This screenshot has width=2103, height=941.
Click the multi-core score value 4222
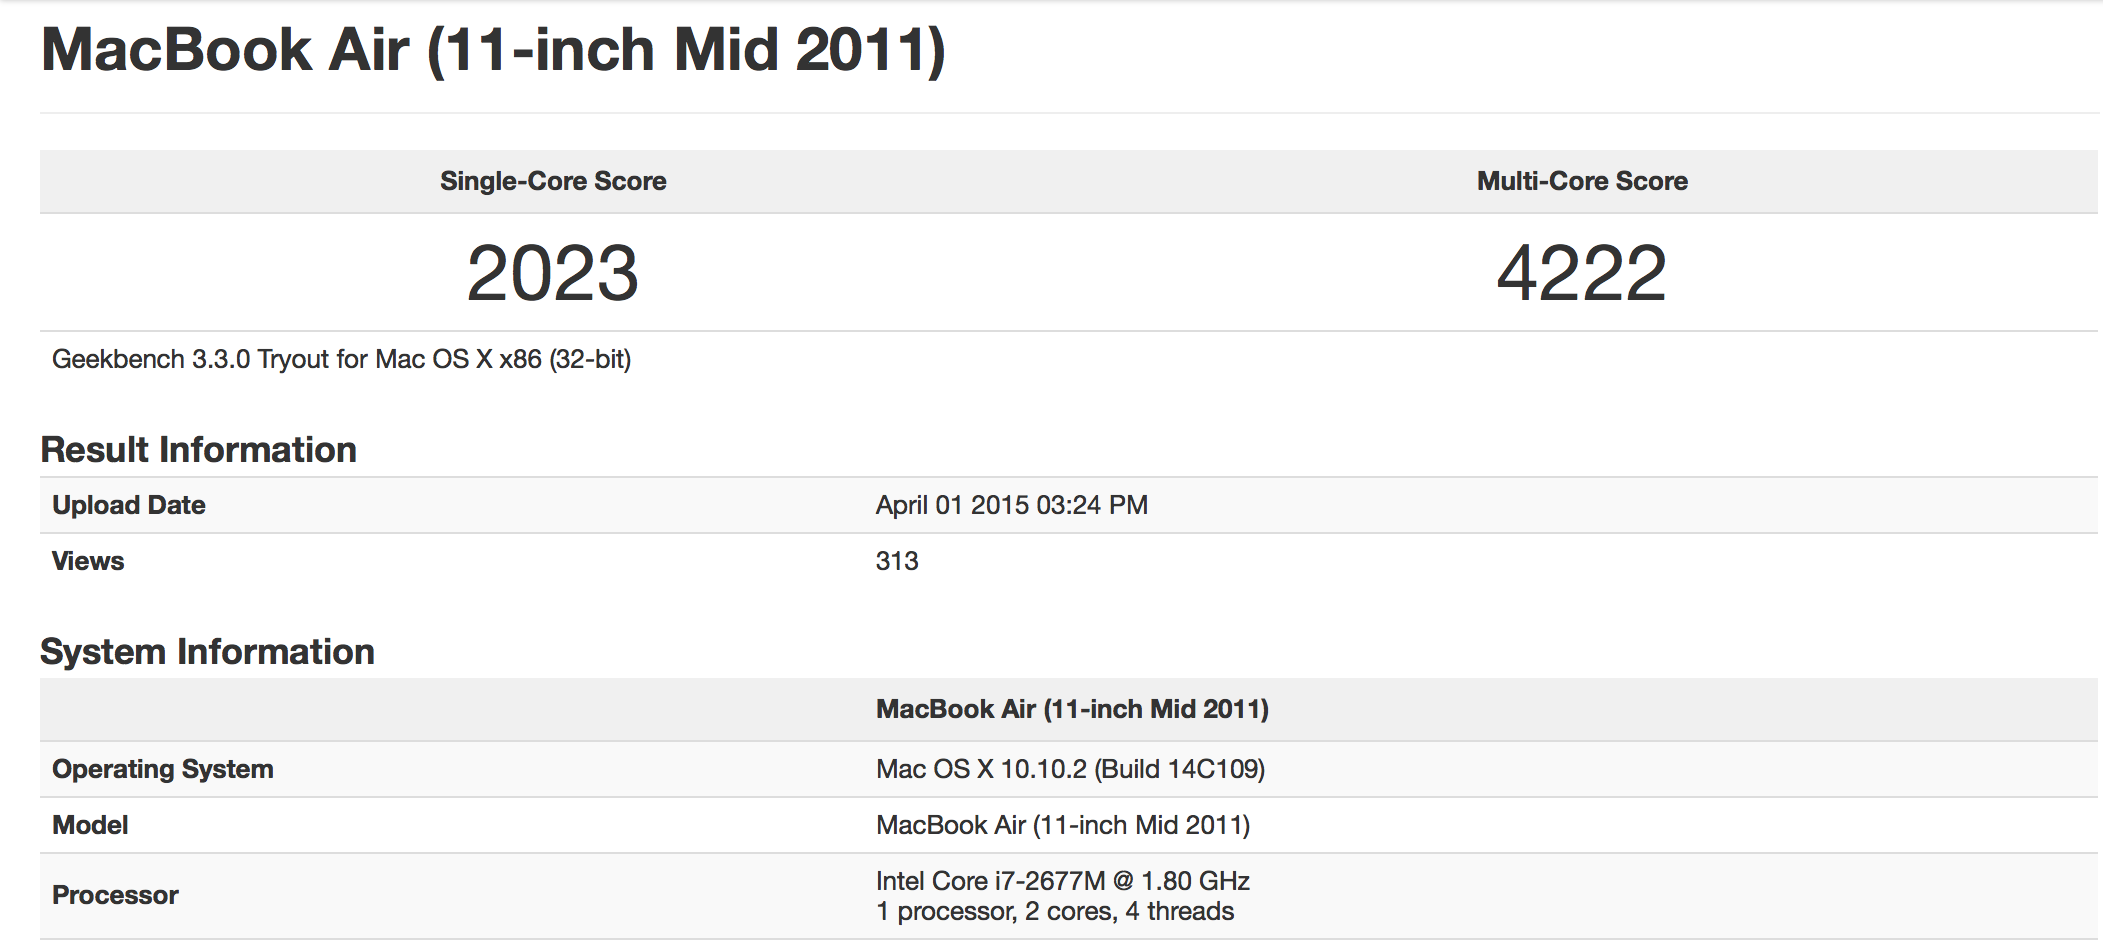pos(1582,273)
